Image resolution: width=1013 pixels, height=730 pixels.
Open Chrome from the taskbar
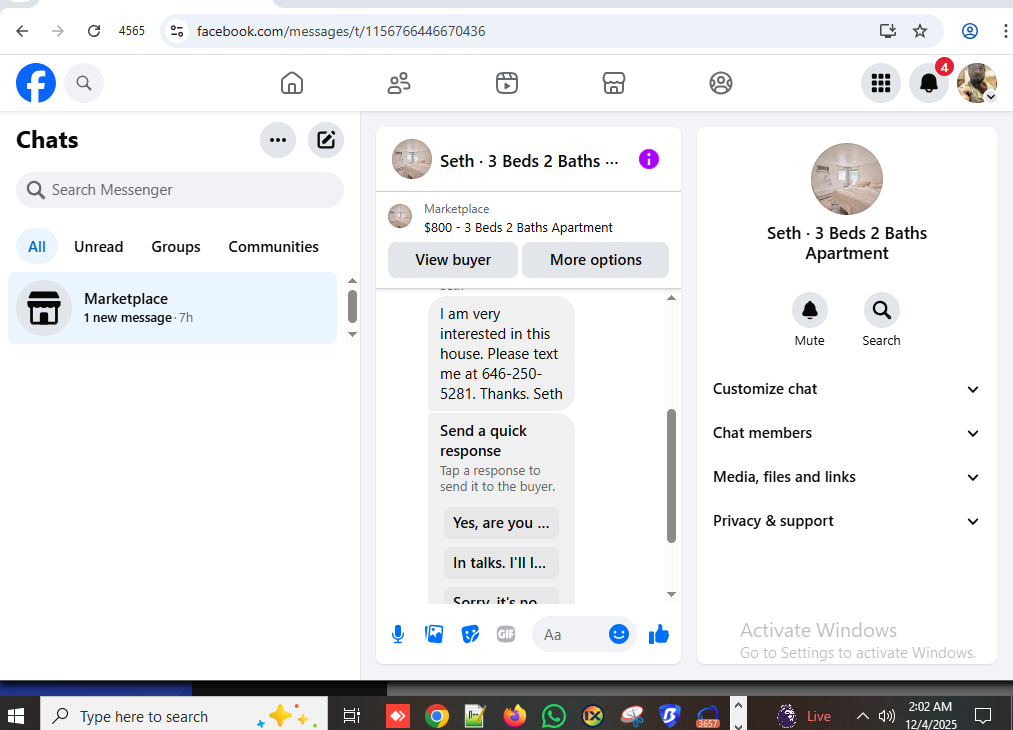click(437, 716)
